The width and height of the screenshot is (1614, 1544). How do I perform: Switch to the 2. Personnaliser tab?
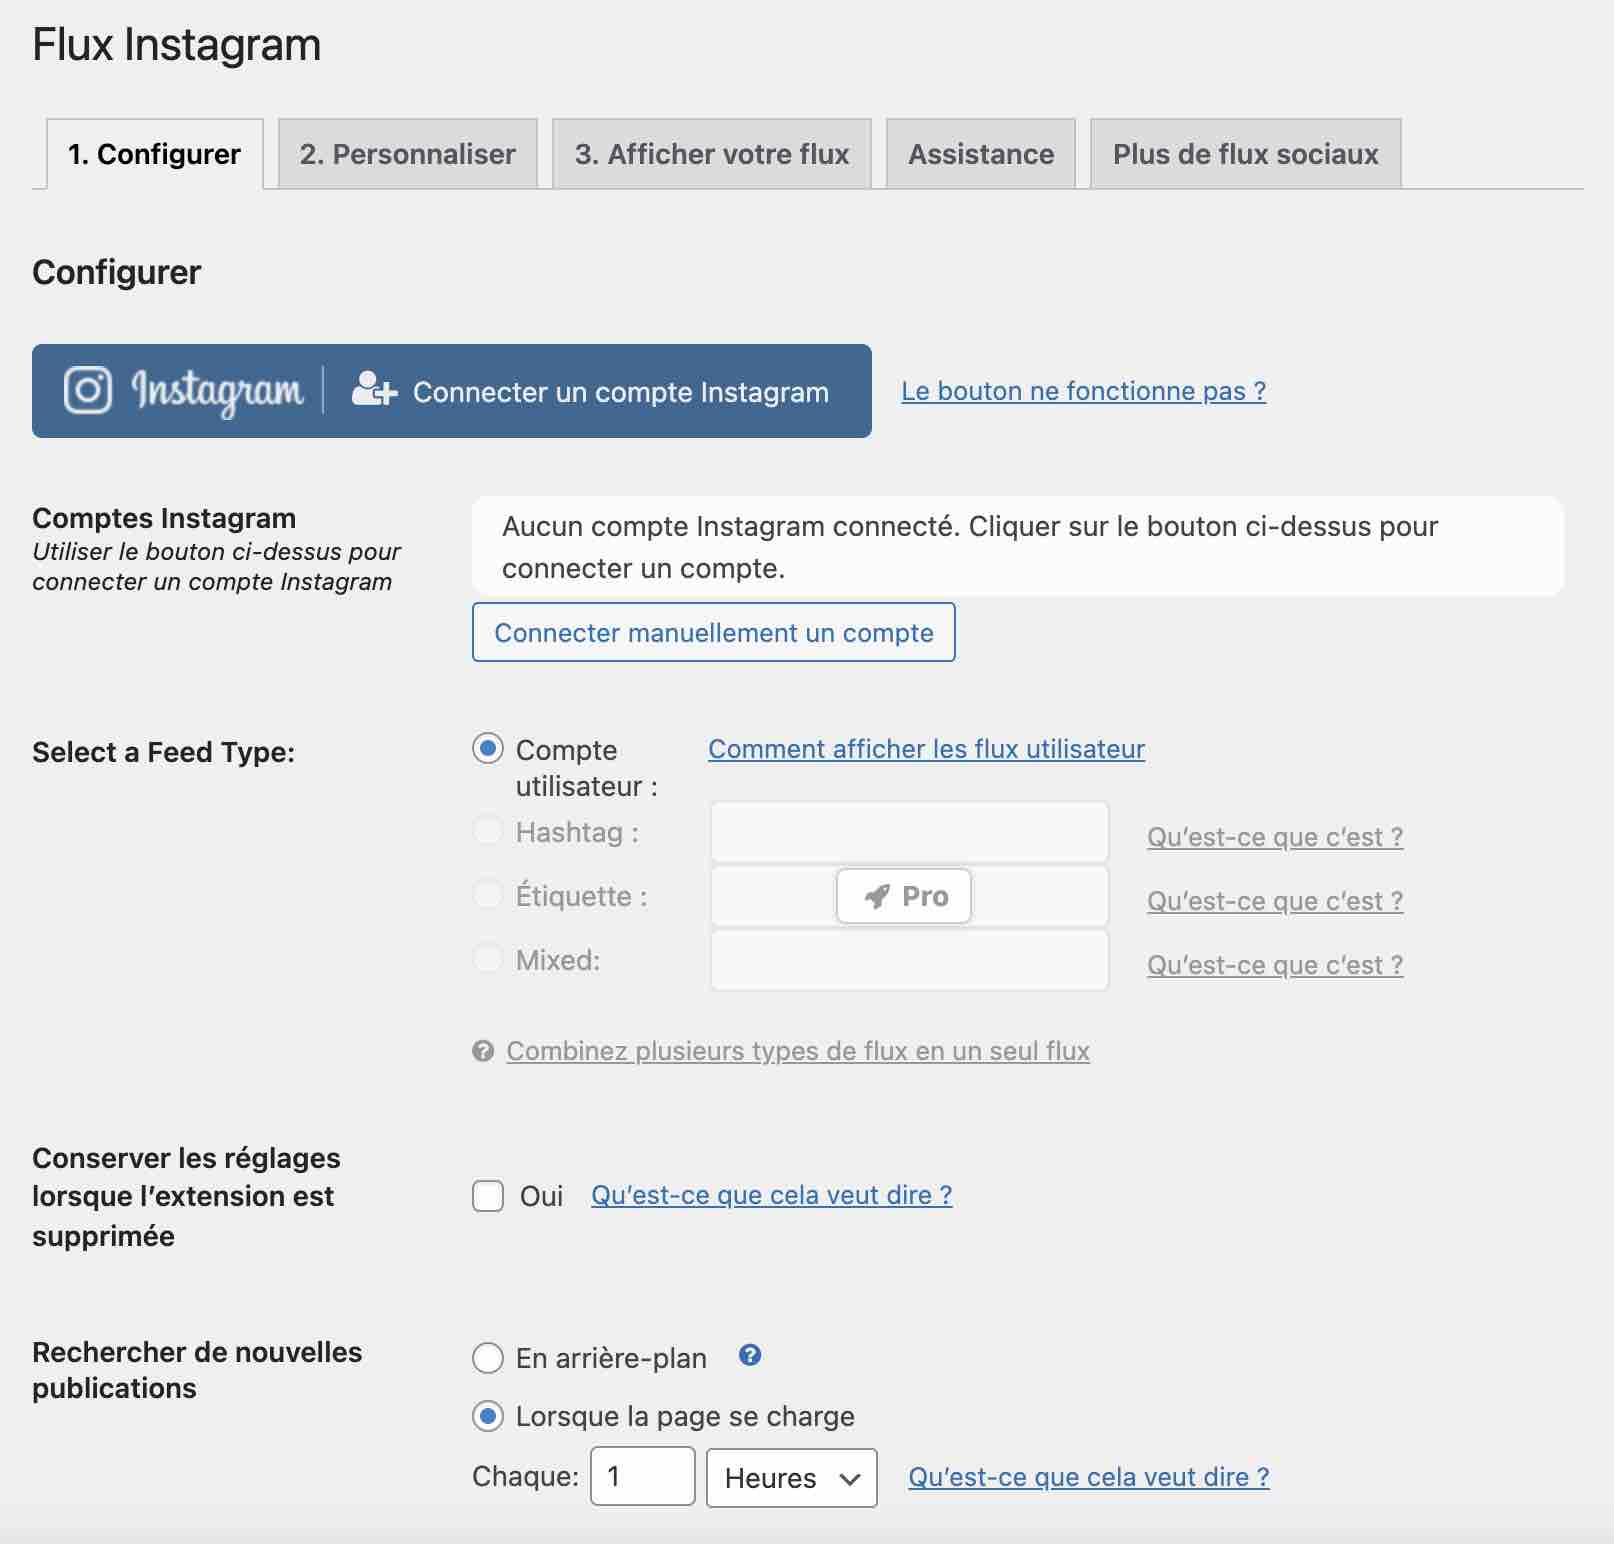pyautogui.click(x=407, y=154)
